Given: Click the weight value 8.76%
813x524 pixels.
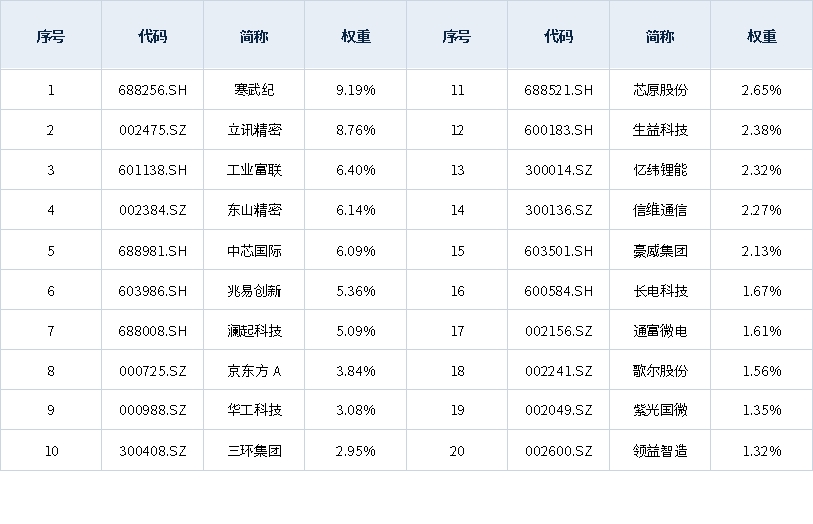Looking at the screenshot, I should (x=356, y=130).
